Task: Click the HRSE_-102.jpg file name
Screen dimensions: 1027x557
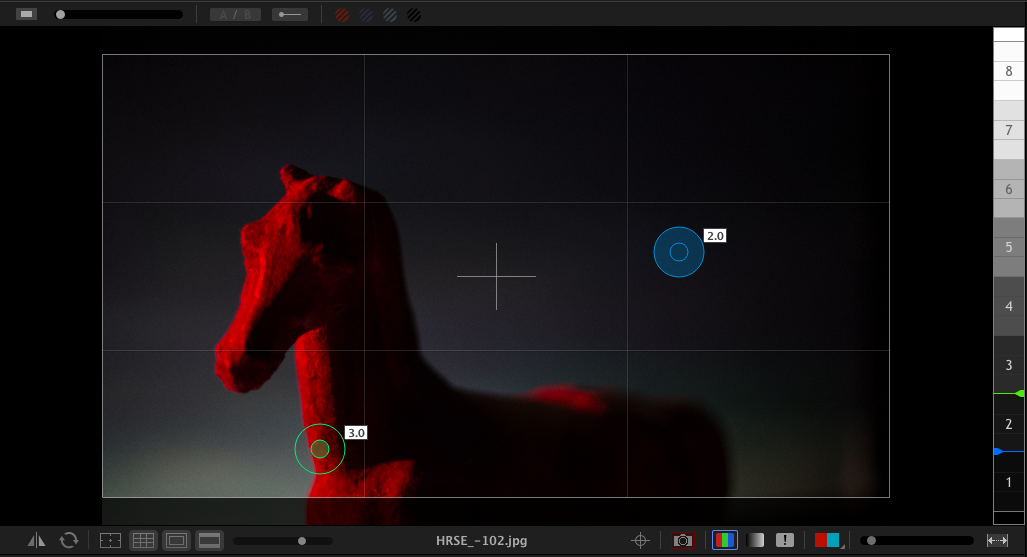Action: [x=481, y=541]
